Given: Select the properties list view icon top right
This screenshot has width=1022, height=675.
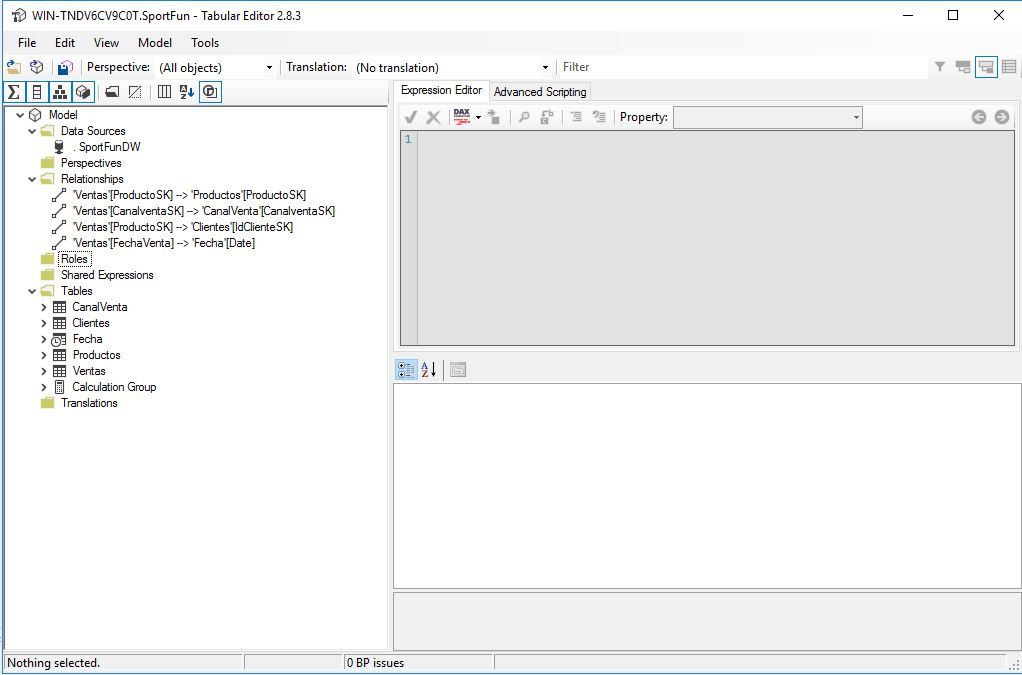Looking at the screenshot, I should pos(1009,66).
